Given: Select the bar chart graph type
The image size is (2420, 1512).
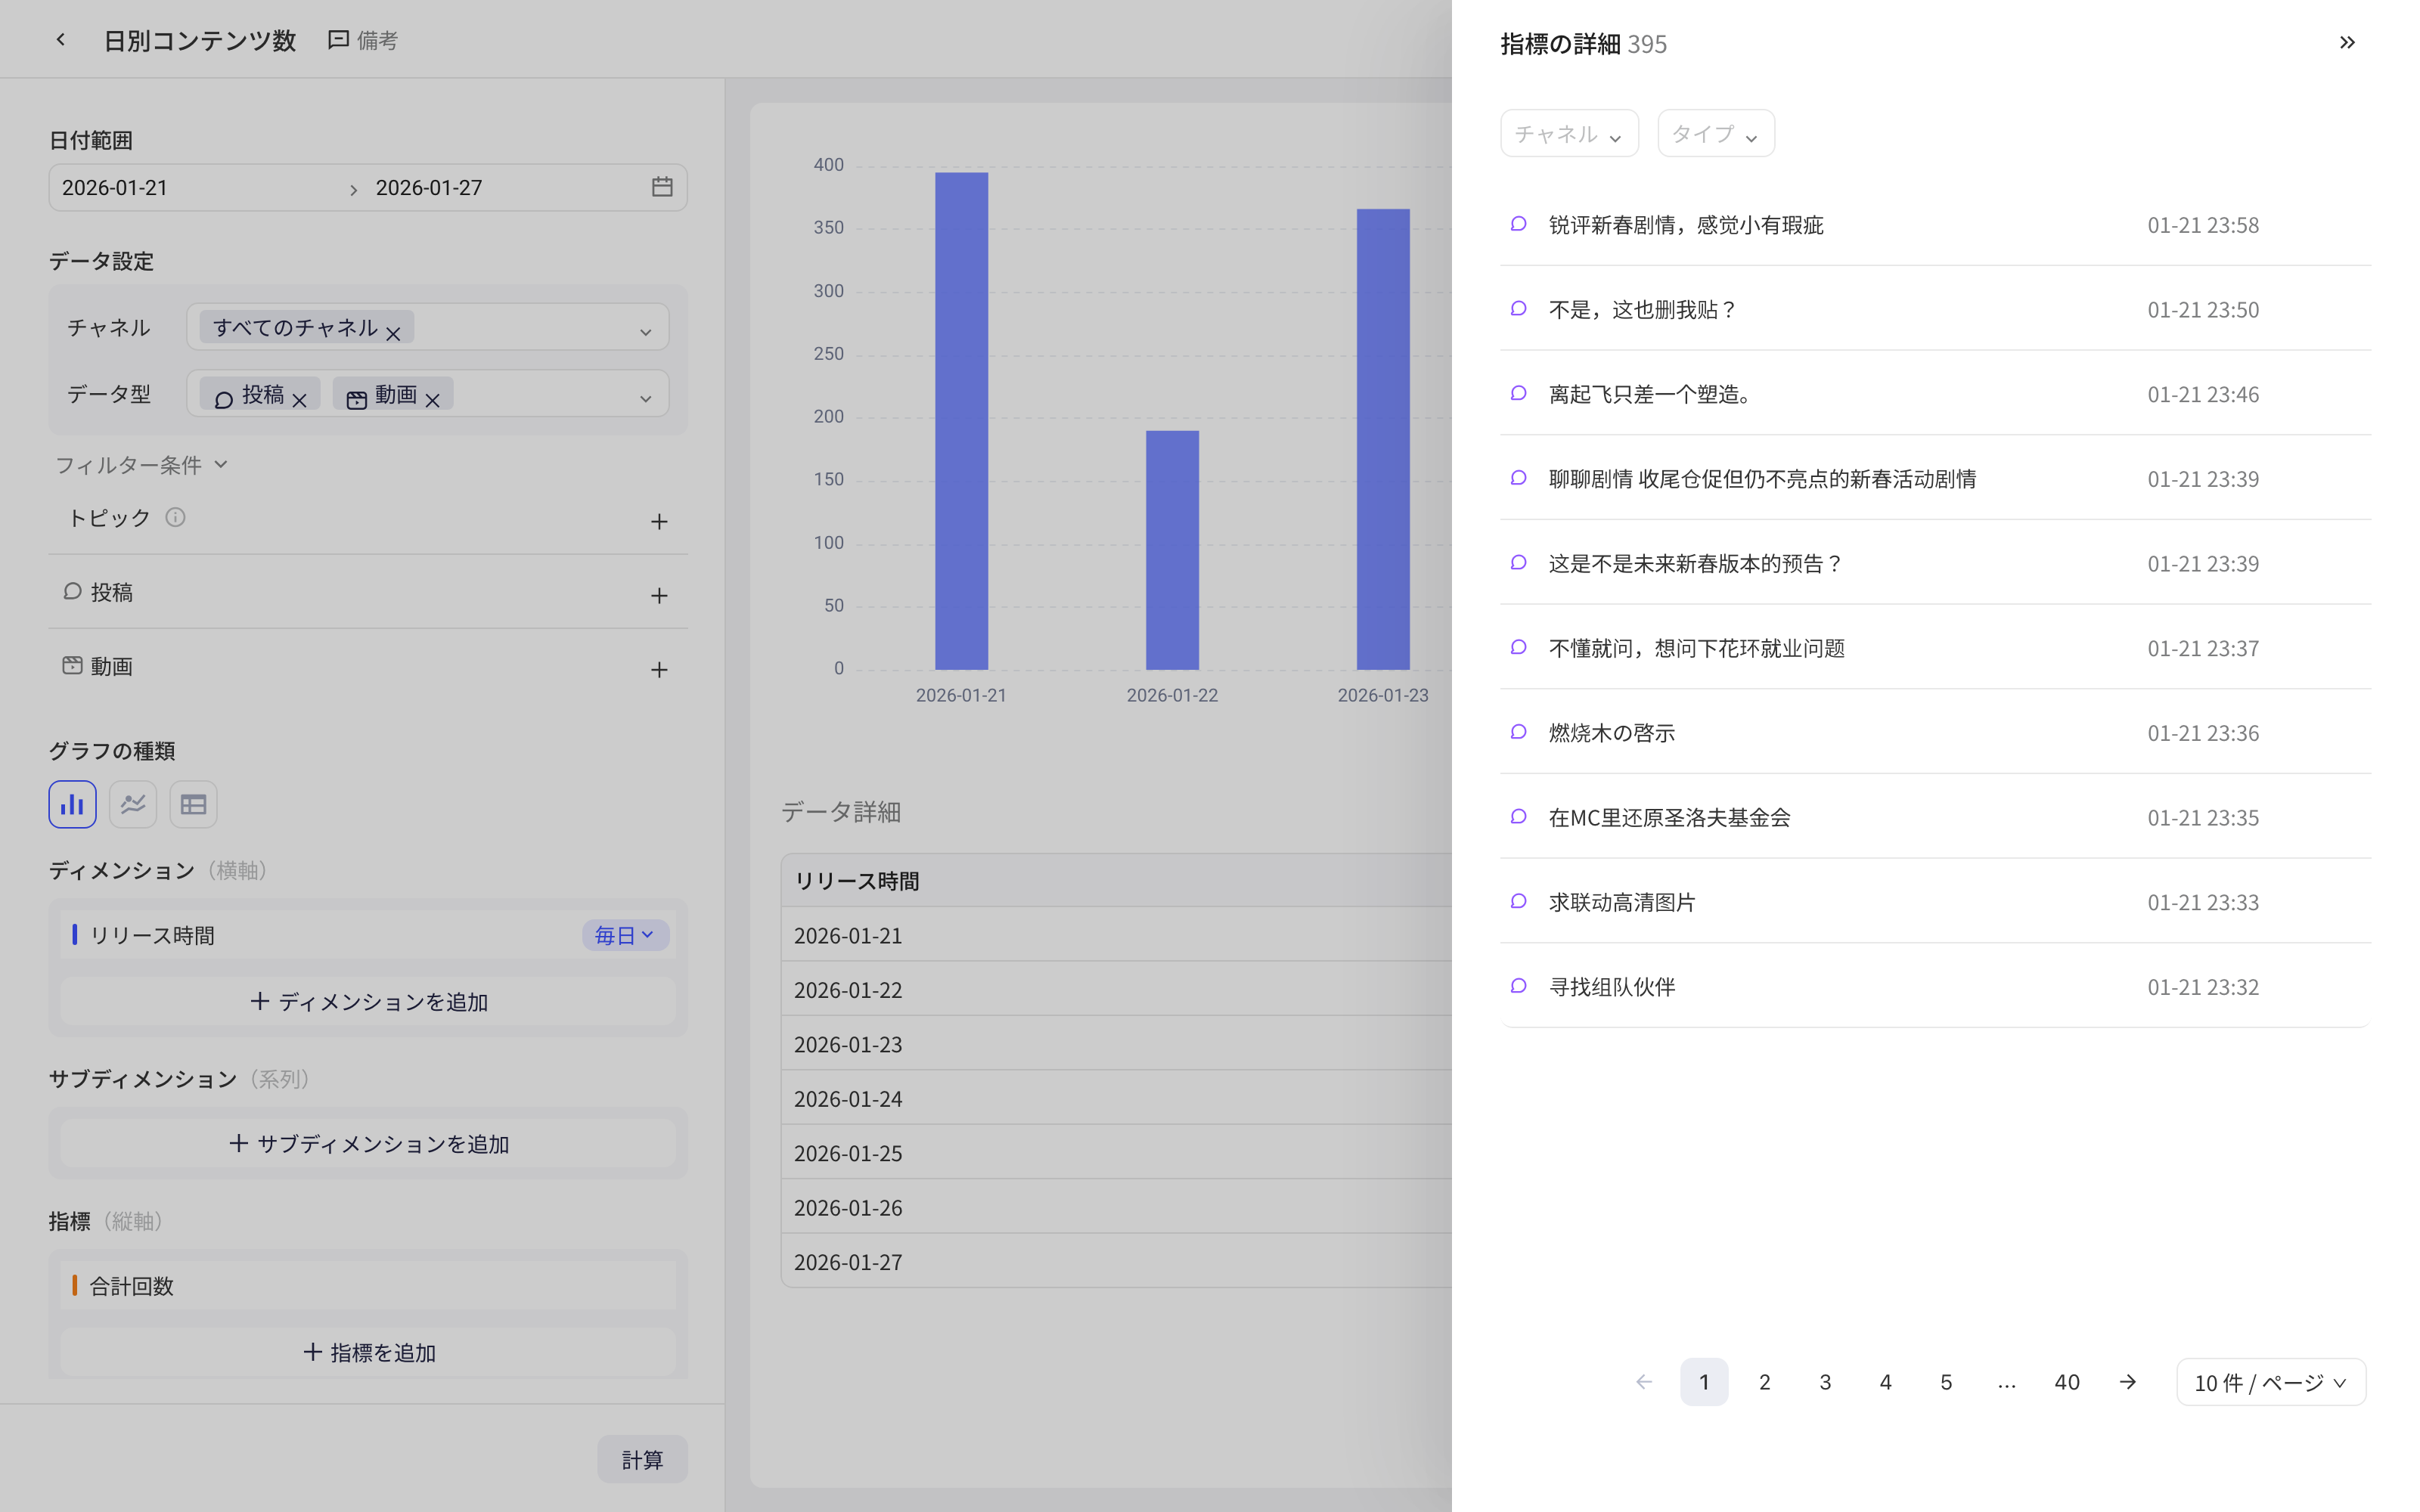Looking at the screenshot, I should pos(72,804).
